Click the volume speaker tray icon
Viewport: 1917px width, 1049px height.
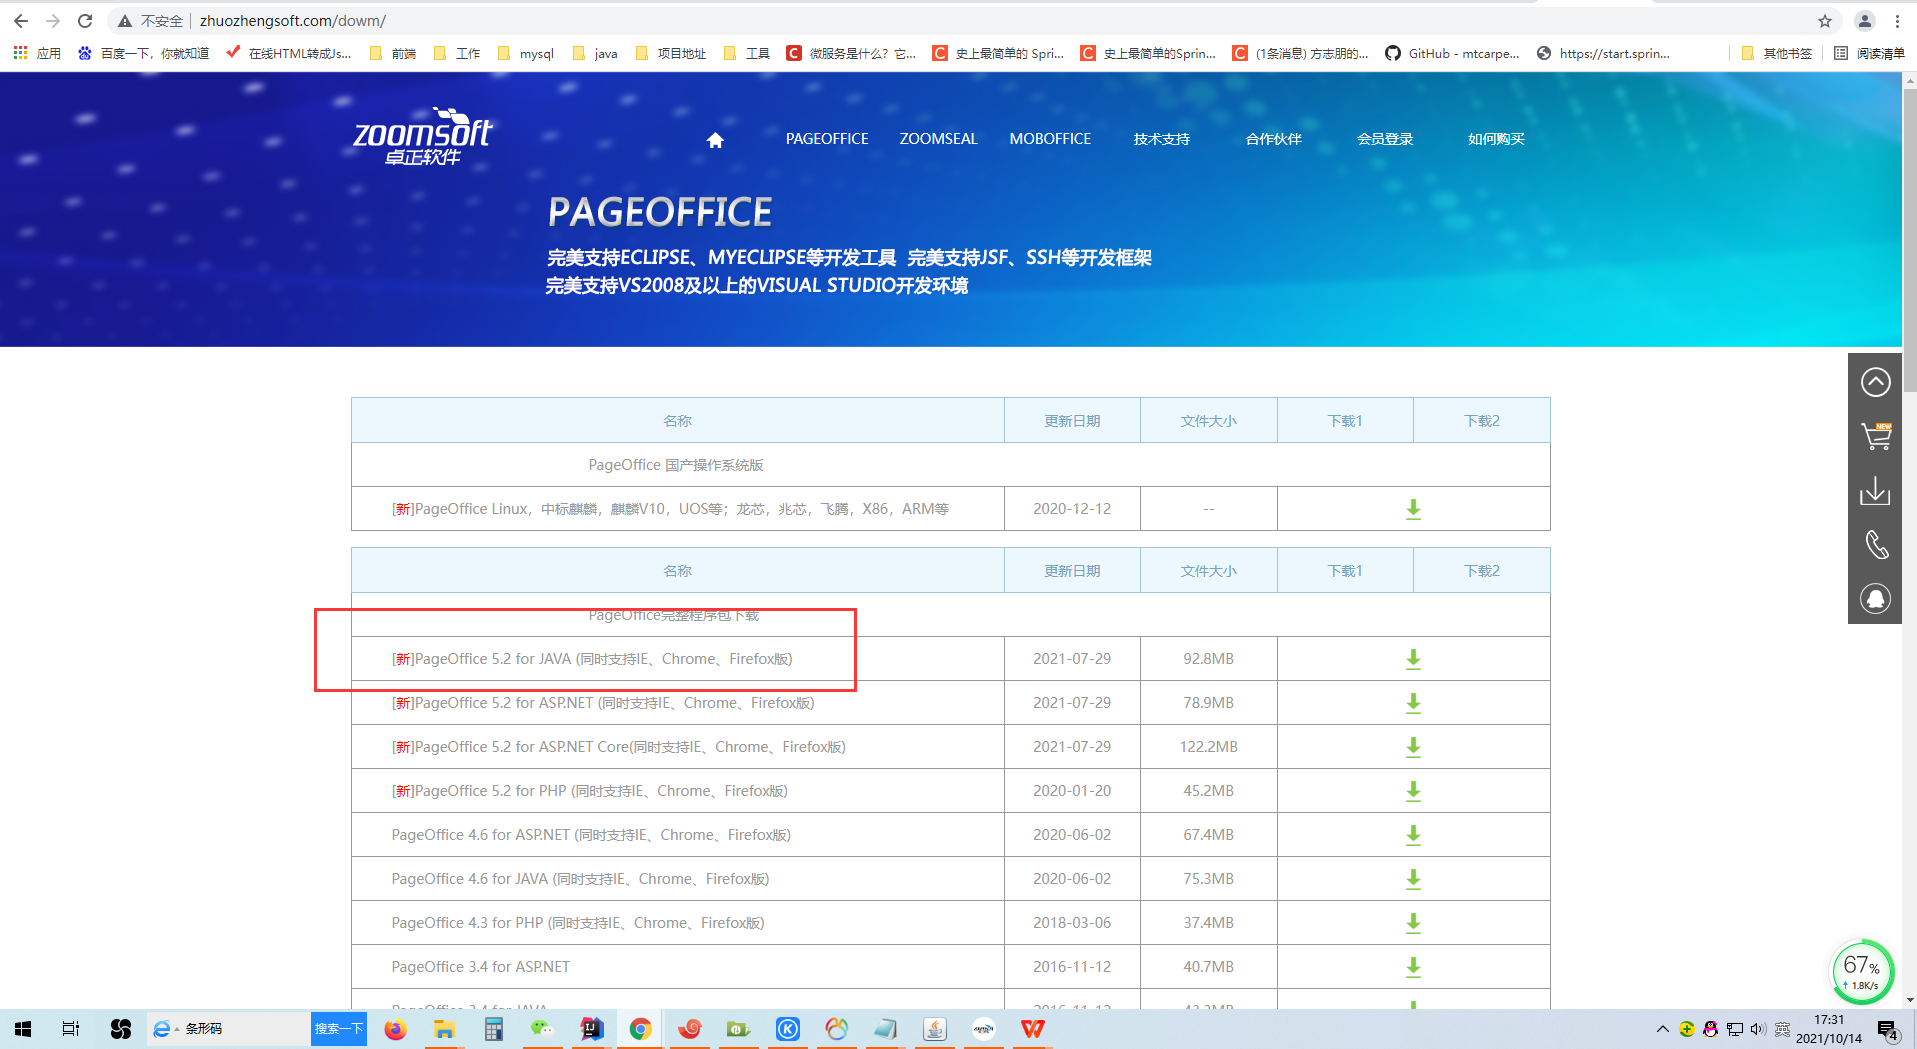pyautogui.click(x=1758, y=1029)
